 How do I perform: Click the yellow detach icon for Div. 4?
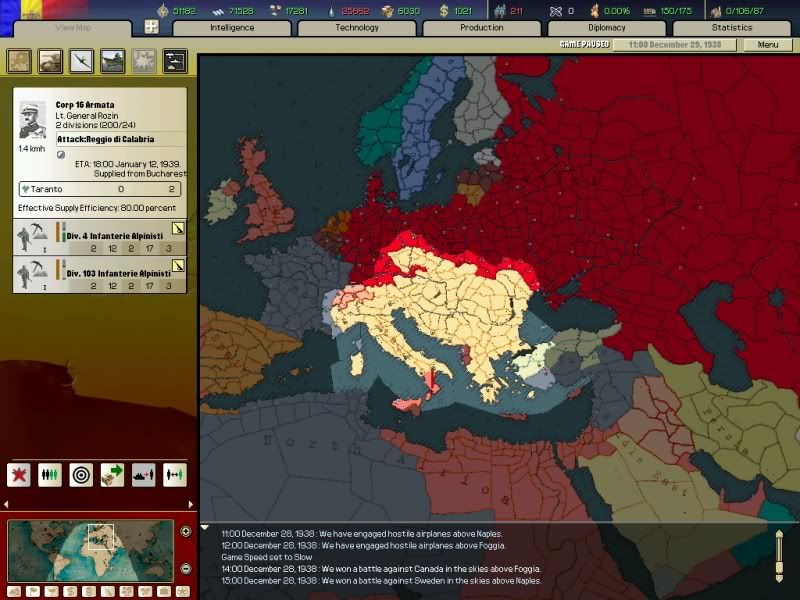point(178,229)
